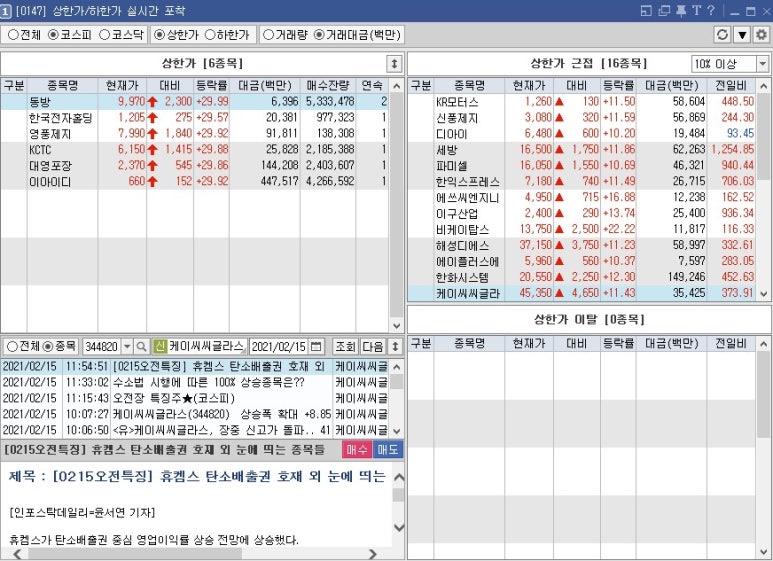Open the black triangle dropdown menu button
This screenshot has height=561, width=773.
[x=742, y=35]
